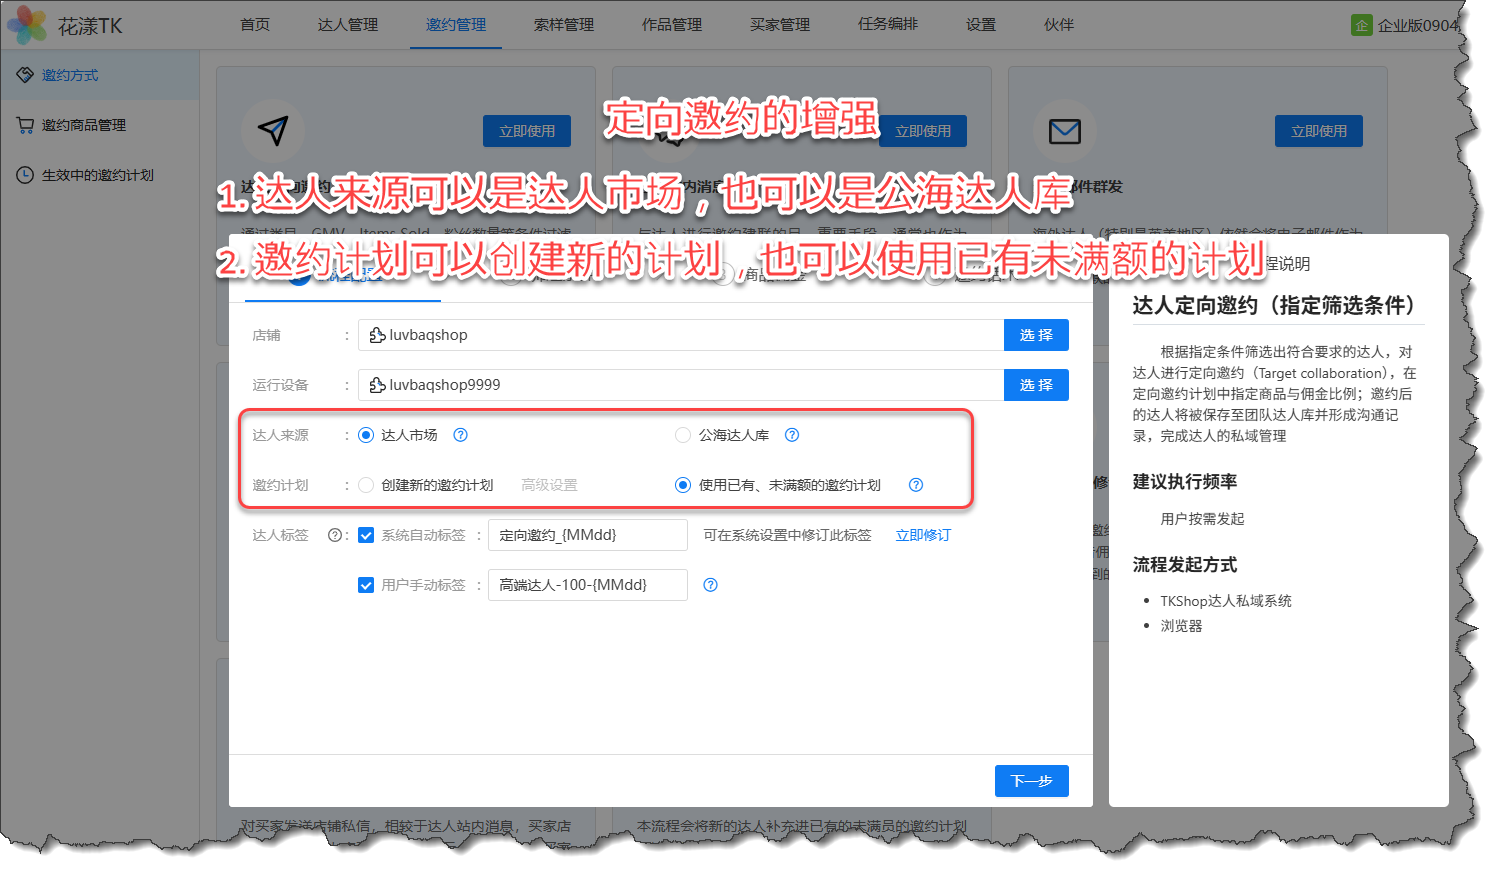Viewport: 1500px width, 874px height.
Task: Click the 立即修订 link
Action: point(923,535)
